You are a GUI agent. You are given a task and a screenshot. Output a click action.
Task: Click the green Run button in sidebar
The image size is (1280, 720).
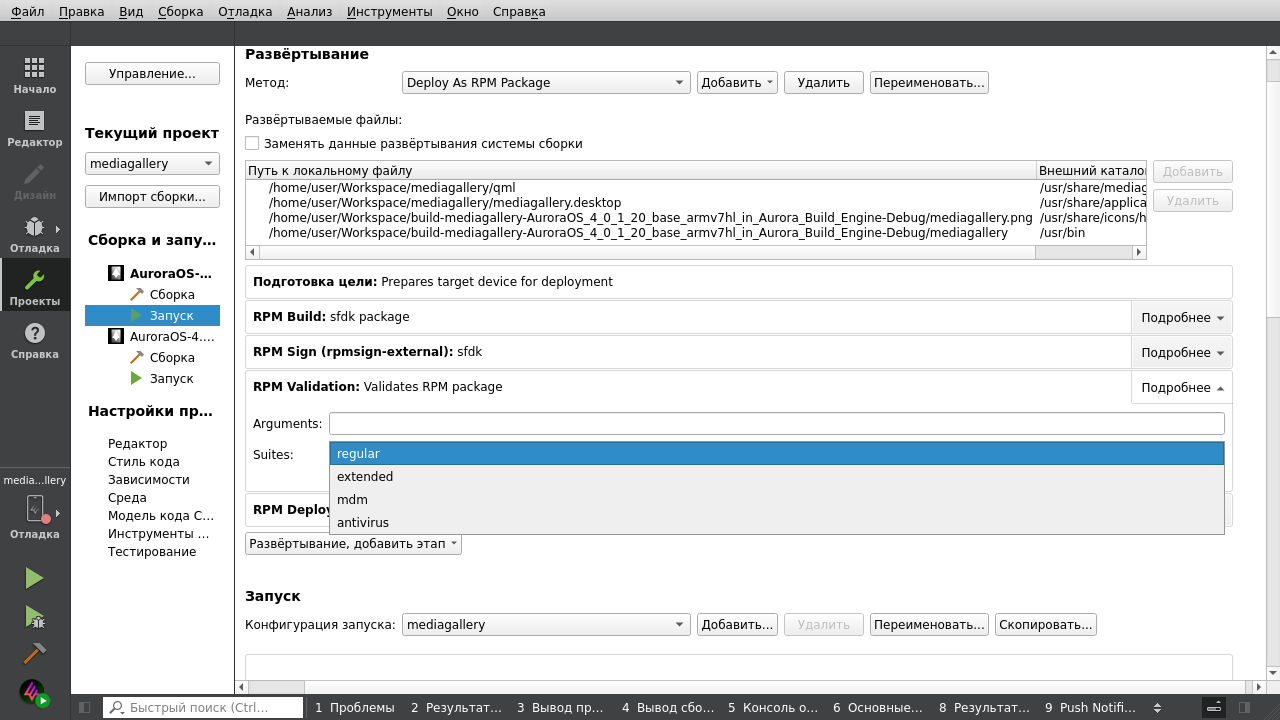point(34,578)
